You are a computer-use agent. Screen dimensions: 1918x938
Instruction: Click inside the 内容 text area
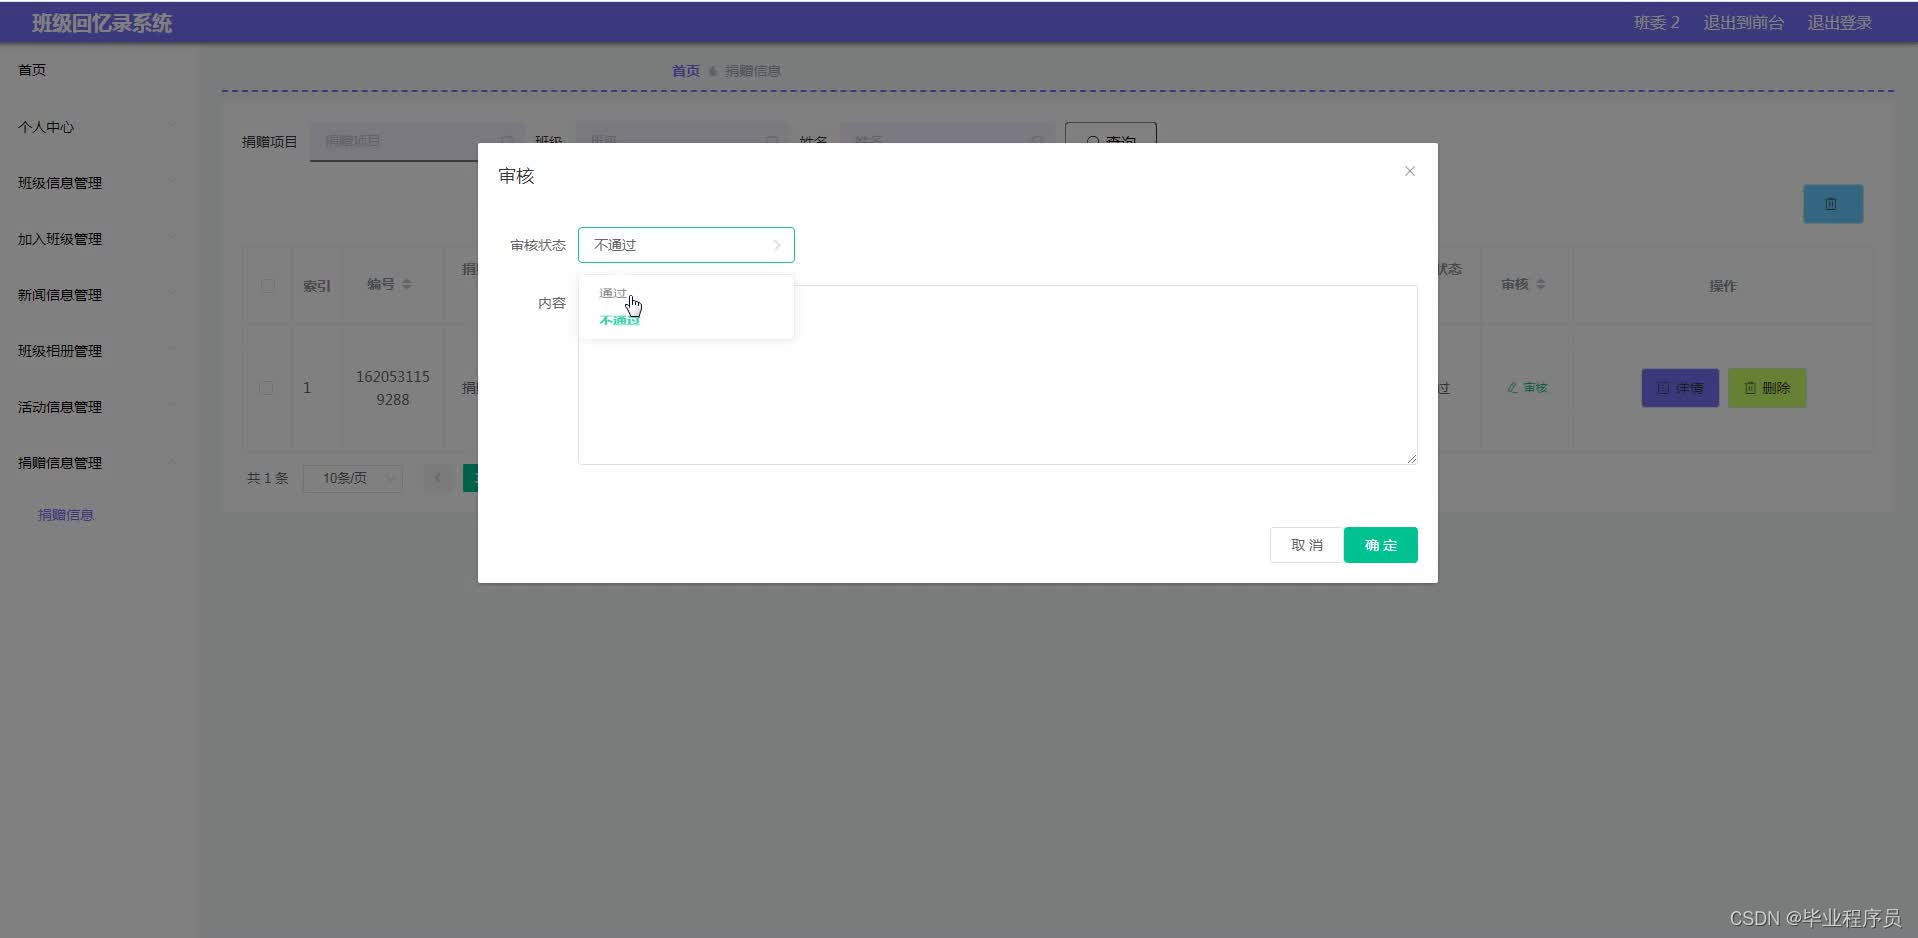[x=997, y=375]
